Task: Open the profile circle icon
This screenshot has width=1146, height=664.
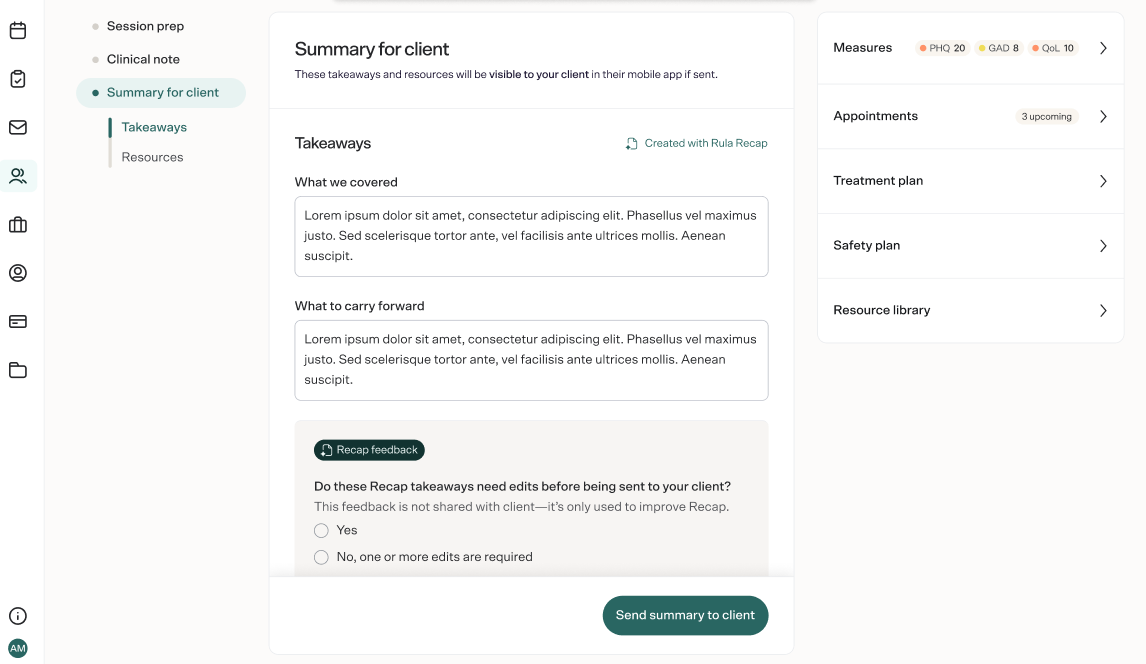Action: pos(18,273)
